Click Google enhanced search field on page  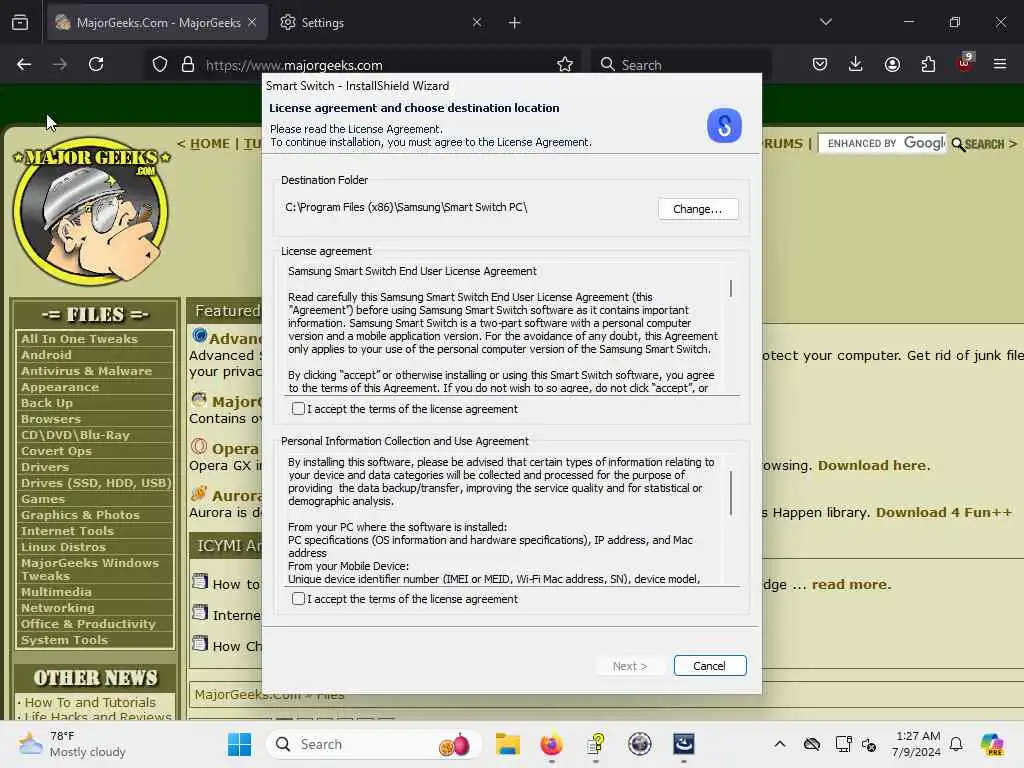882,143
